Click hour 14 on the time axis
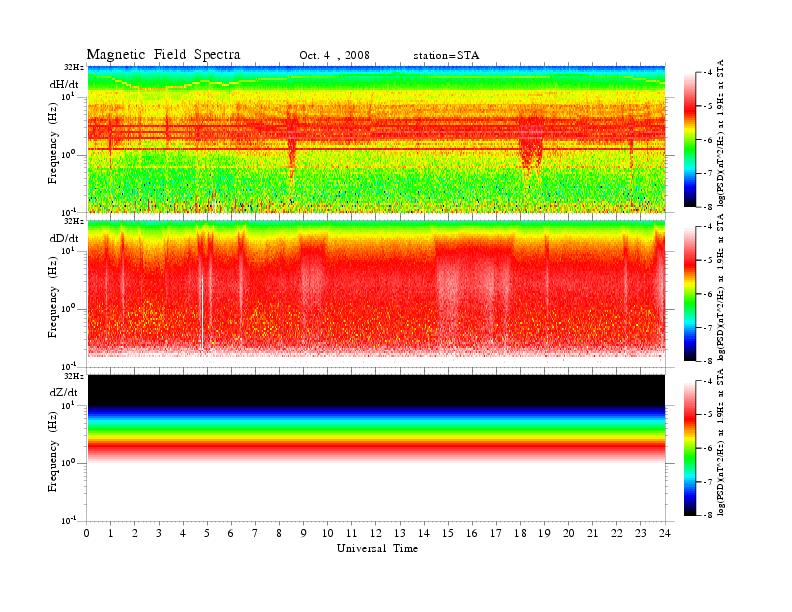This screenshot has width=792, height=612. click(x=424, y=533)
